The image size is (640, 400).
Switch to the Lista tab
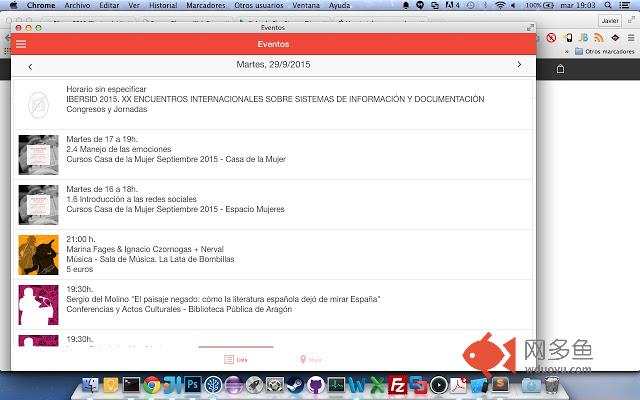click(236, 358)
